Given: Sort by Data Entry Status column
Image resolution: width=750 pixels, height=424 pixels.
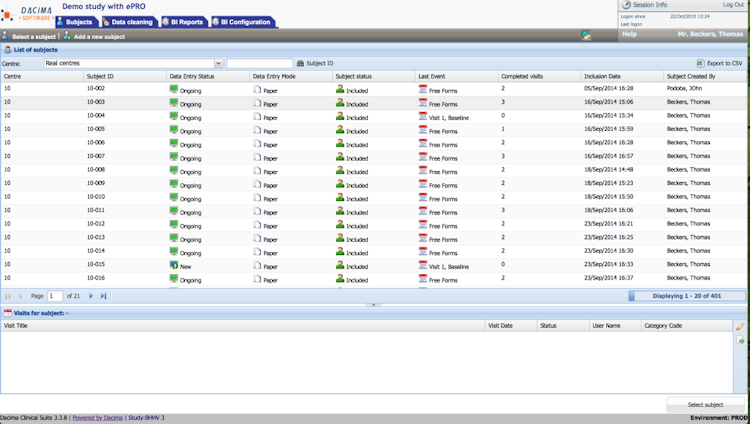Looking at the screenshot, I should (x=208, y=76).
